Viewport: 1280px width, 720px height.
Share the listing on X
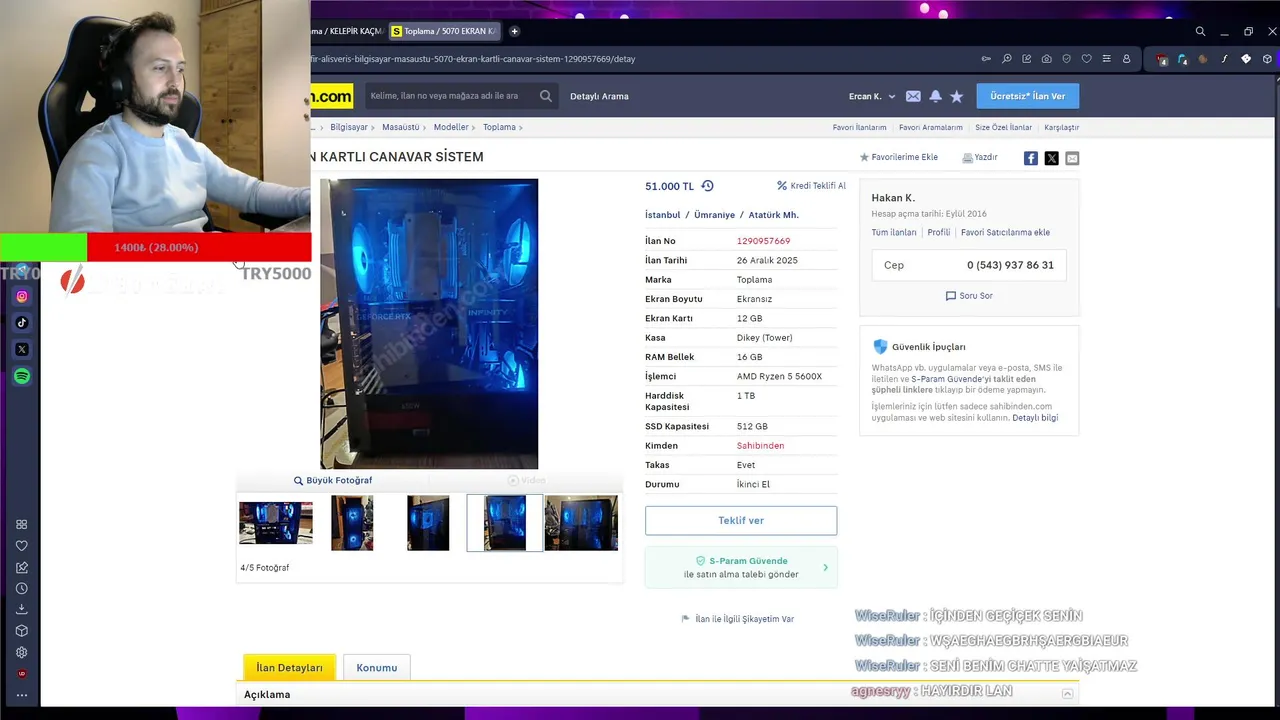1051,158
